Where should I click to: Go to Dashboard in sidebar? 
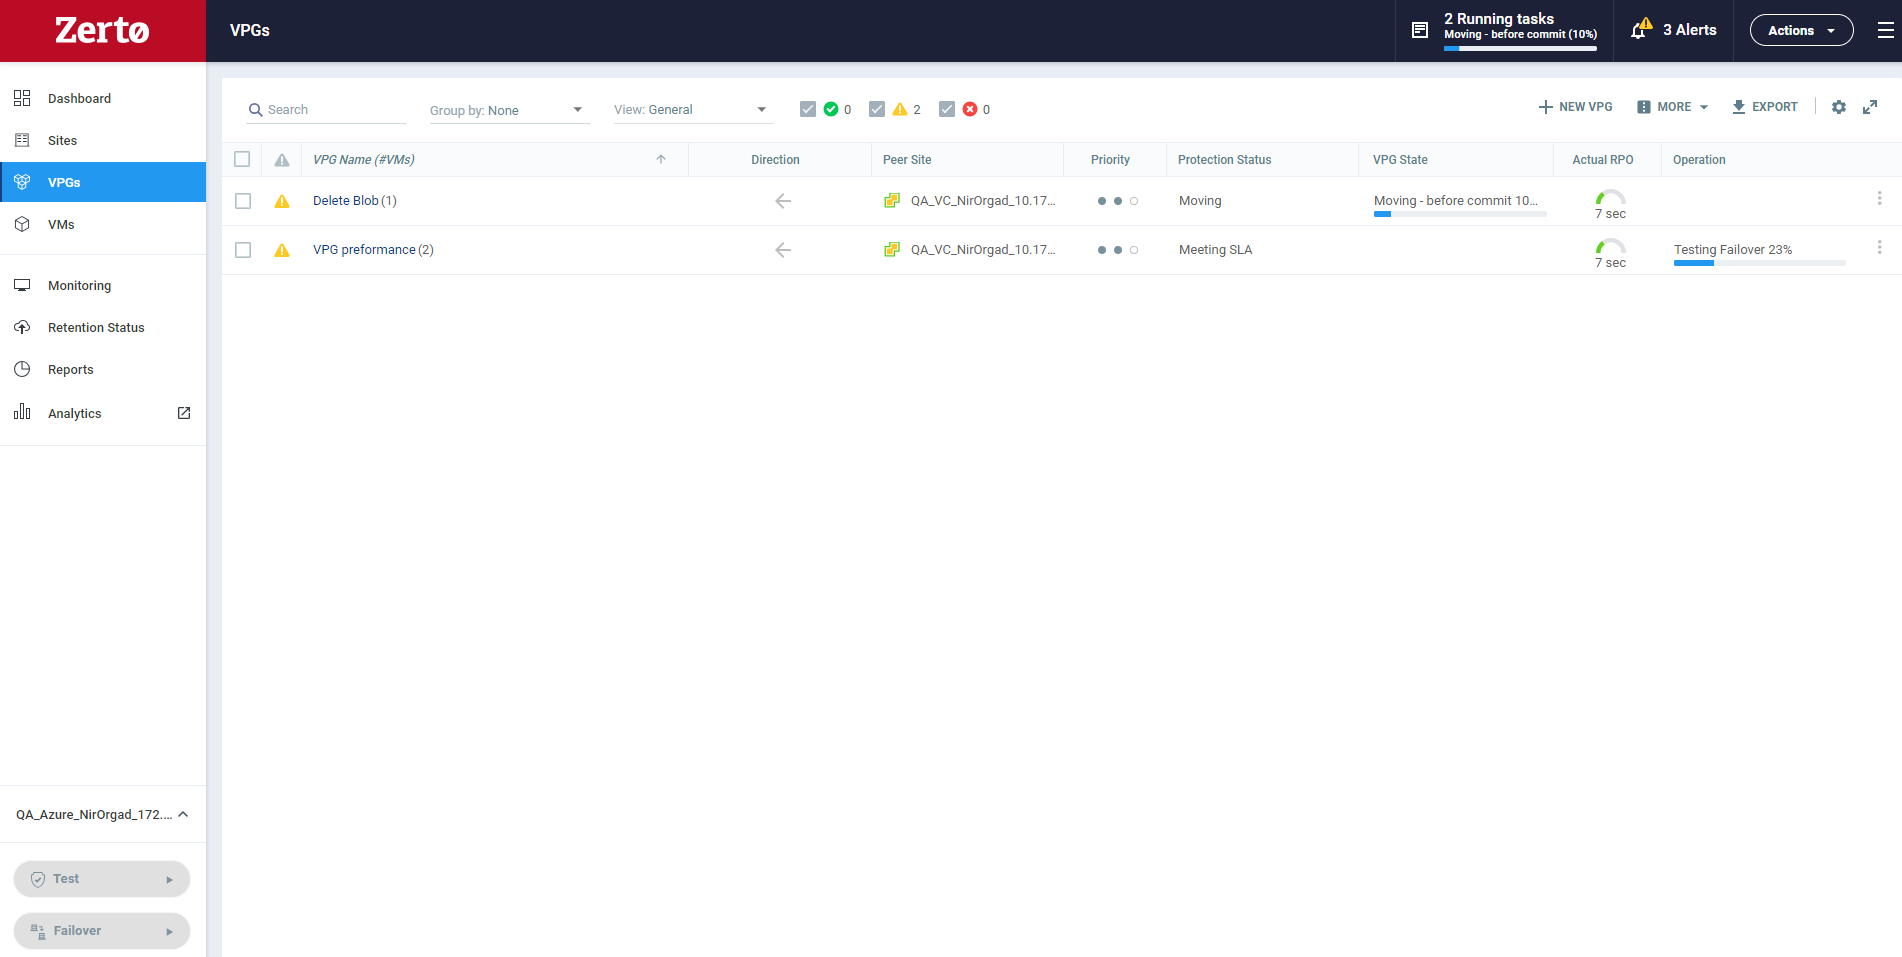(103, 98)
